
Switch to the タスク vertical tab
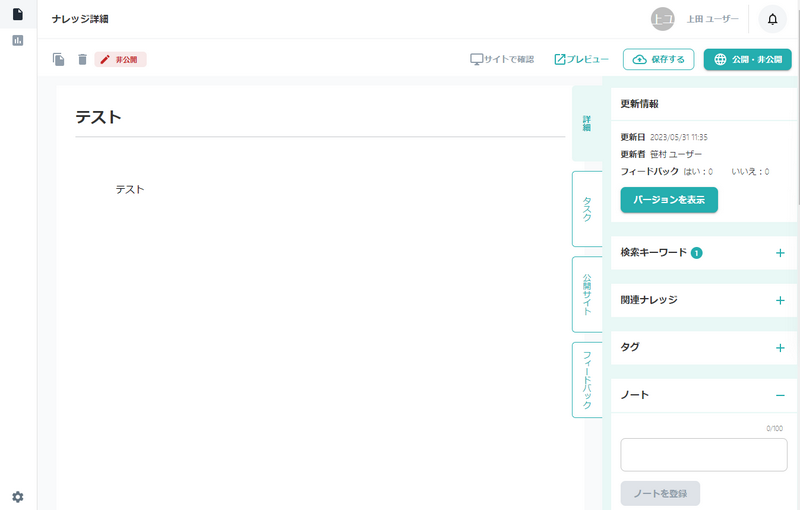pyautogui.click(x=587, y=208)
